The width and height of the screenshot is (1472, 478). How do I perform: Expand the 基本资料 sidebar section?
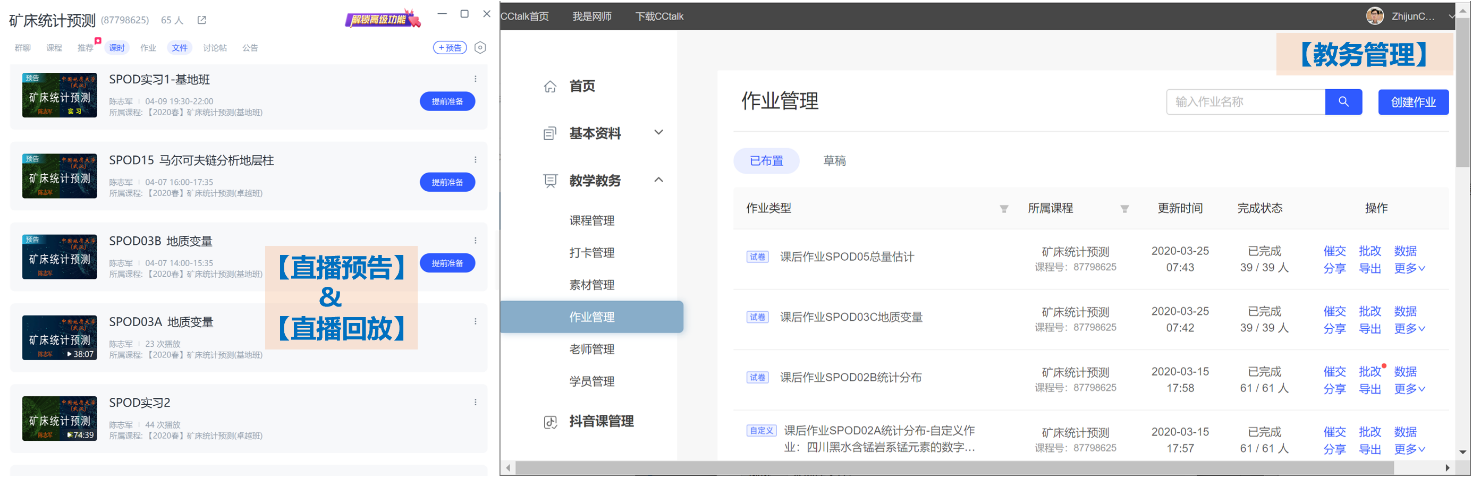coord(658,133)
